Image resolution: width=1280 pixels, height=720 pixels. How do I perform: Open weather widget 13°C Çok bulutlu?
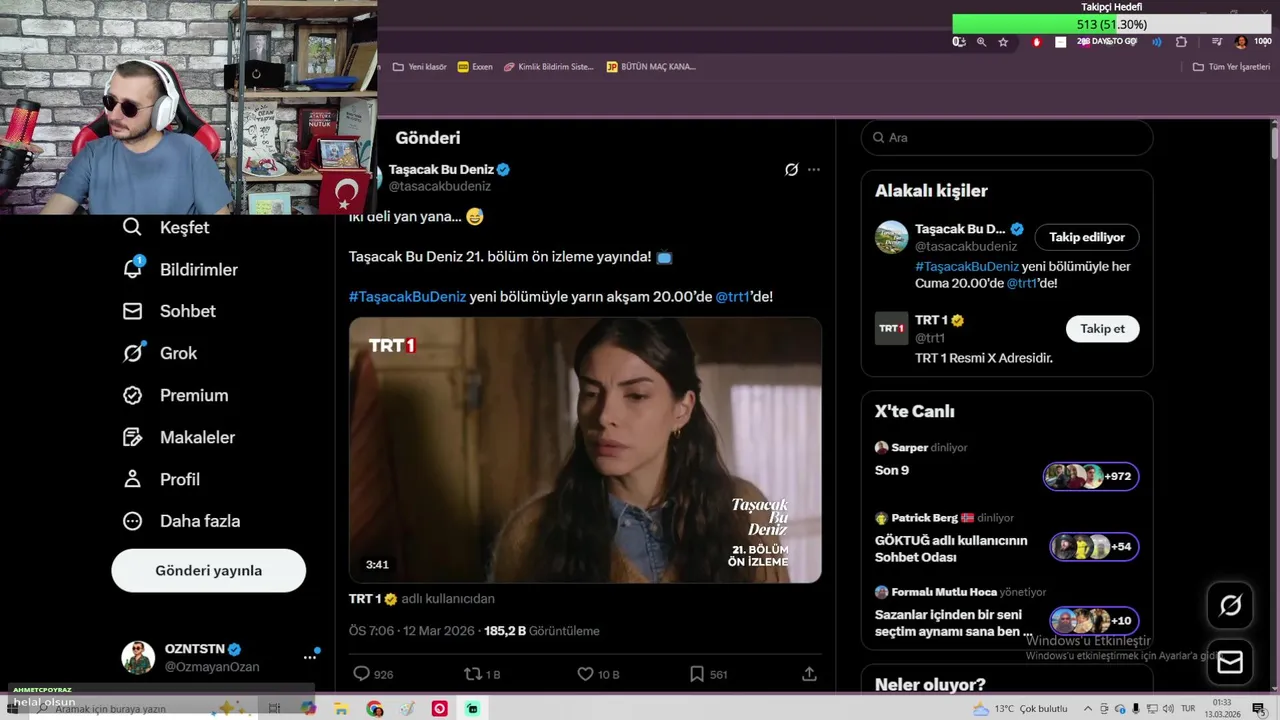click(x=1022, y=709)
